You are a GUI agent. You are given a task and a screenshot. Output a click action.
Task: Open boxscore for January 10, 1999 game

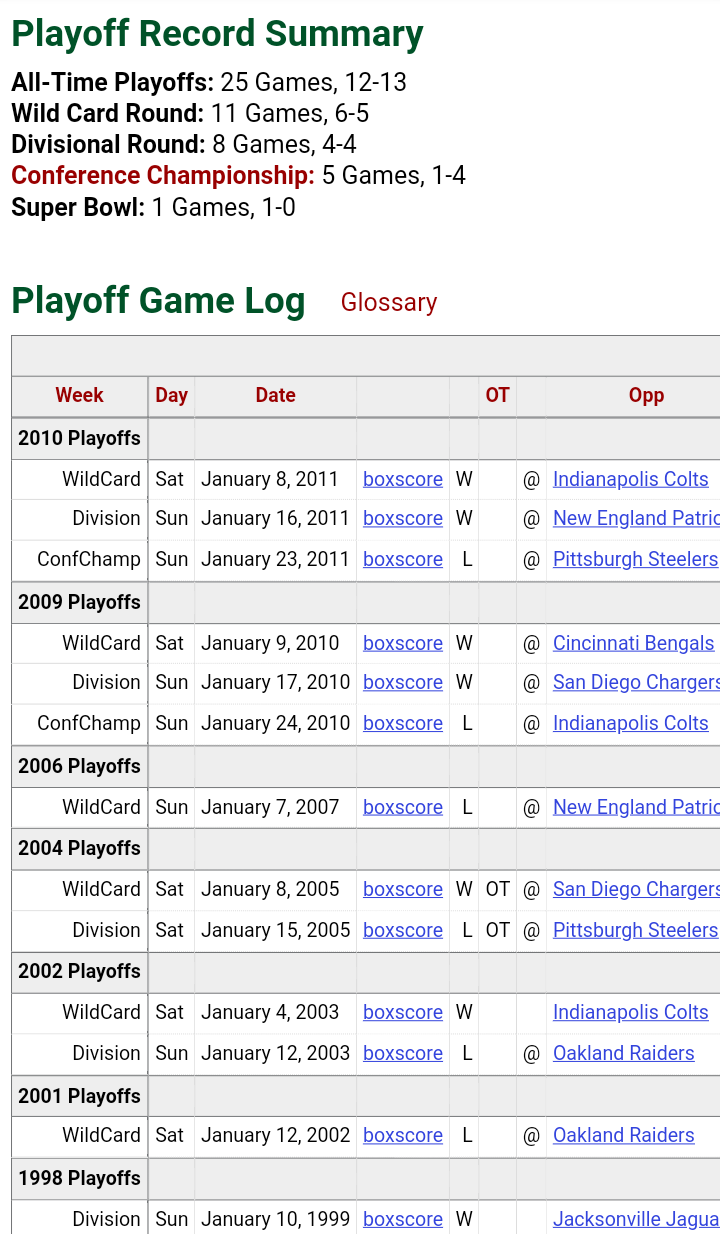click(x=403, y=1219)
